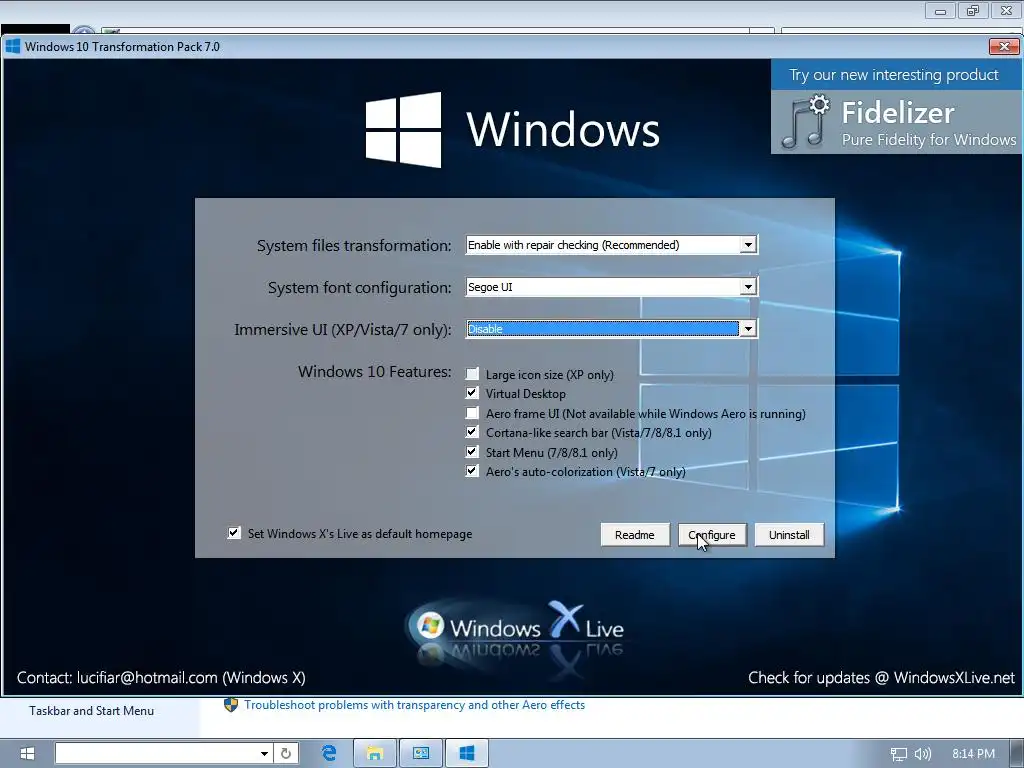Open Troubleshoot problems with transparency link
The image size is (1024, 768).
click(x=414, y=705)
